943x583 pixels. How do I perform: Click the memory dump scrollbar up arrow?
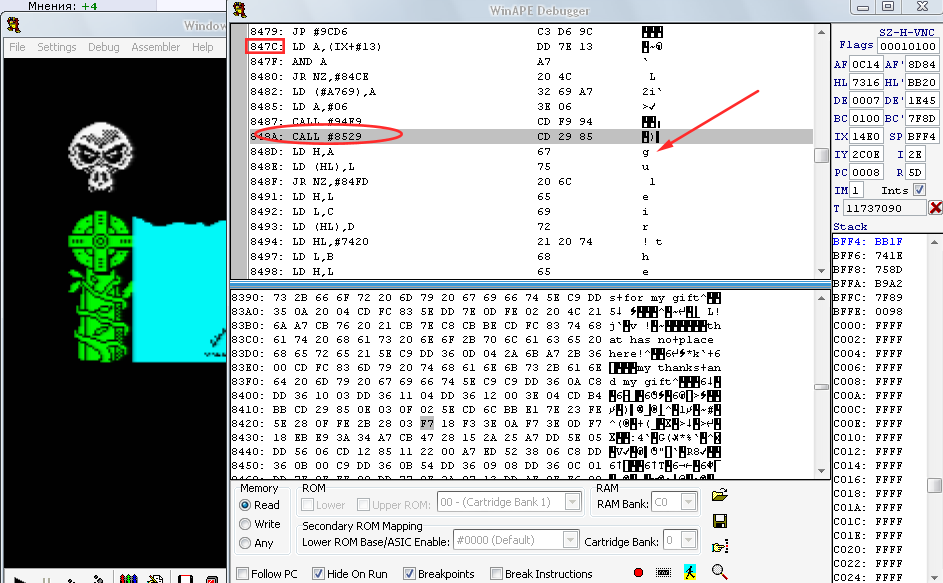point(822,298)
